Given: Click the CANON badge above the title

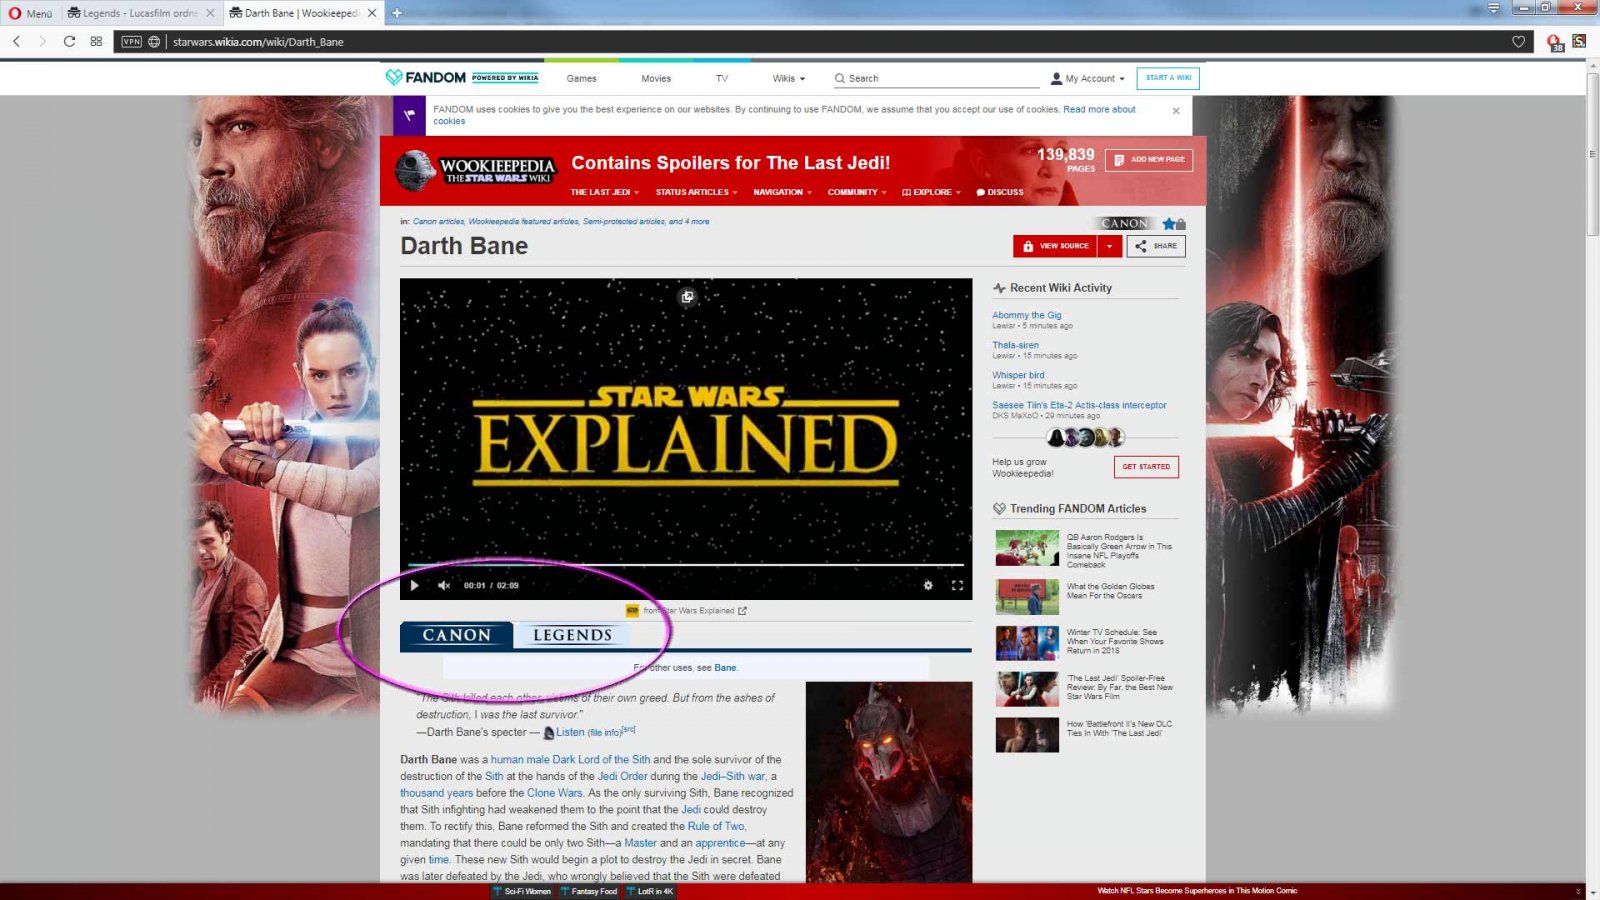Looking at the screenshot, I should tap(1124, 224).
